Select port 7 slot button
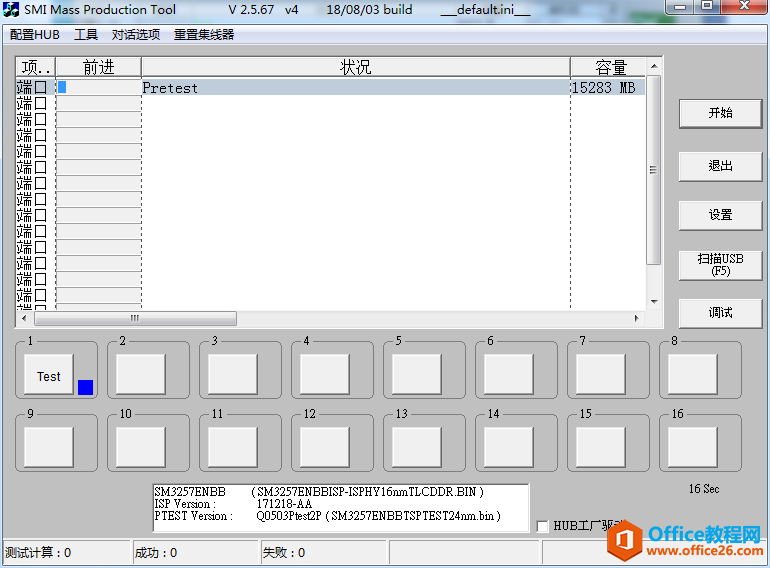 coord(601,375)
